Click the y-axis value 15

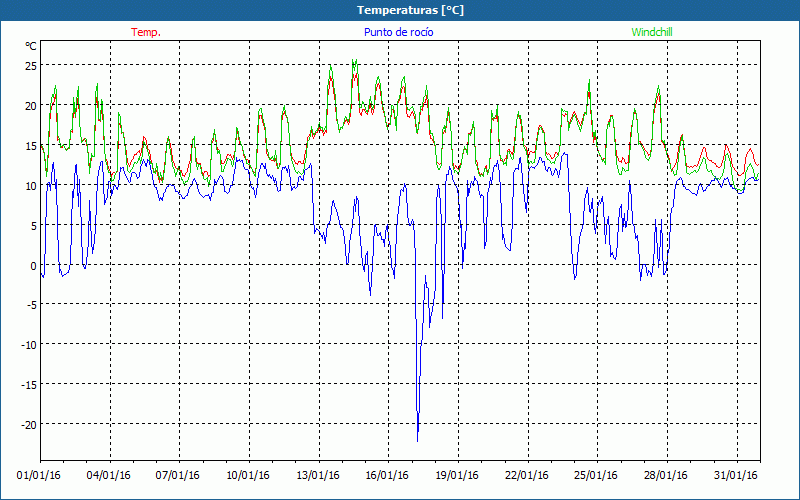(31, 145)
